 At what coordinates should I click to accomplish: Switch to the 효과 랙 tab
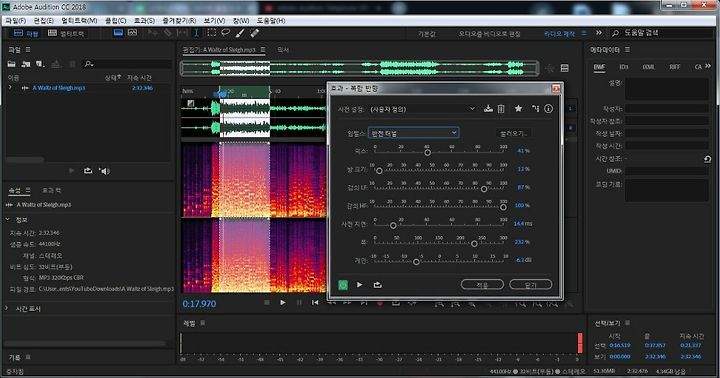(x=51, y=190)
